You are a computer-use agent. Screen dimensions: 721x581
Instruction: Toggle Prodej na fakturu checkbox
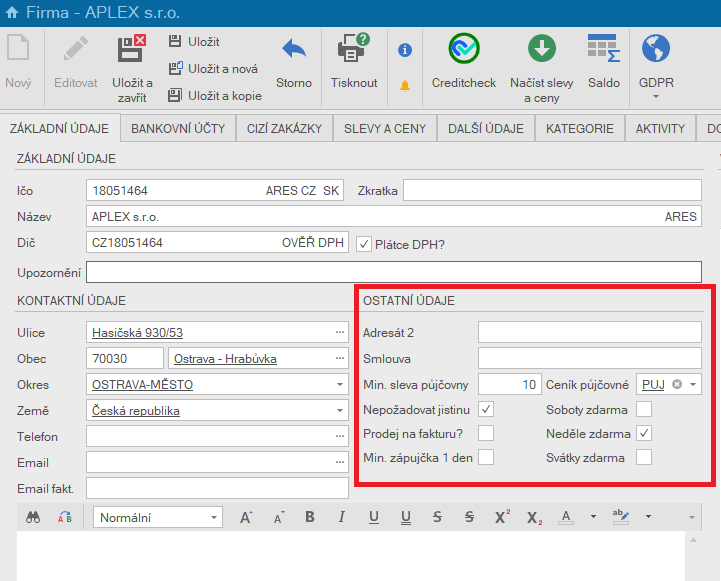[x=486, y=433]
